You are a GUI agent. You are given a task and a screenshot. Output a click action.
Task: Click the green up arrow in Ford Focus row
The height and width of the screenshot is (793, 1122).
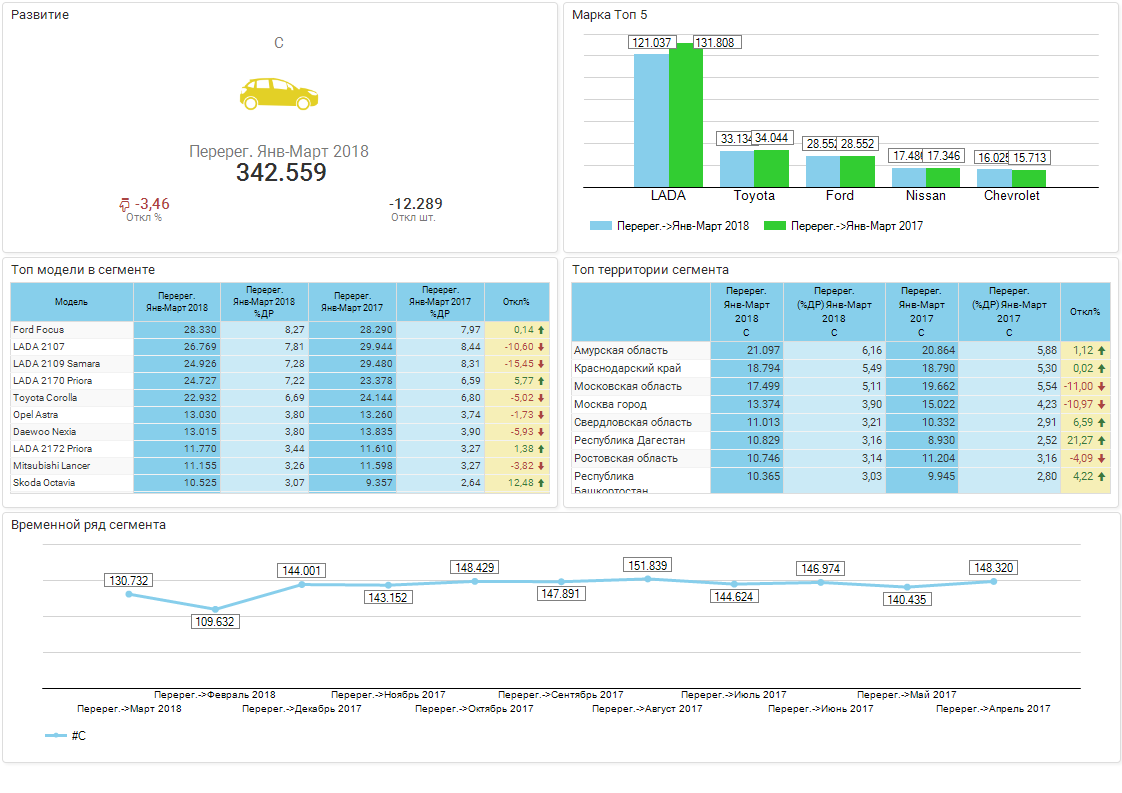point(541,329)
